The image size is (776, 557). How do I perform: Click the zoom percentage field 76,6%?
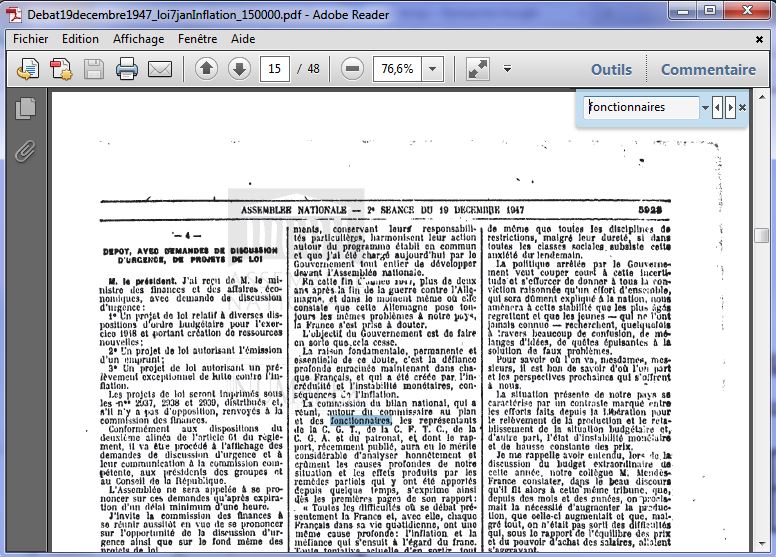(x=397, y=69)
